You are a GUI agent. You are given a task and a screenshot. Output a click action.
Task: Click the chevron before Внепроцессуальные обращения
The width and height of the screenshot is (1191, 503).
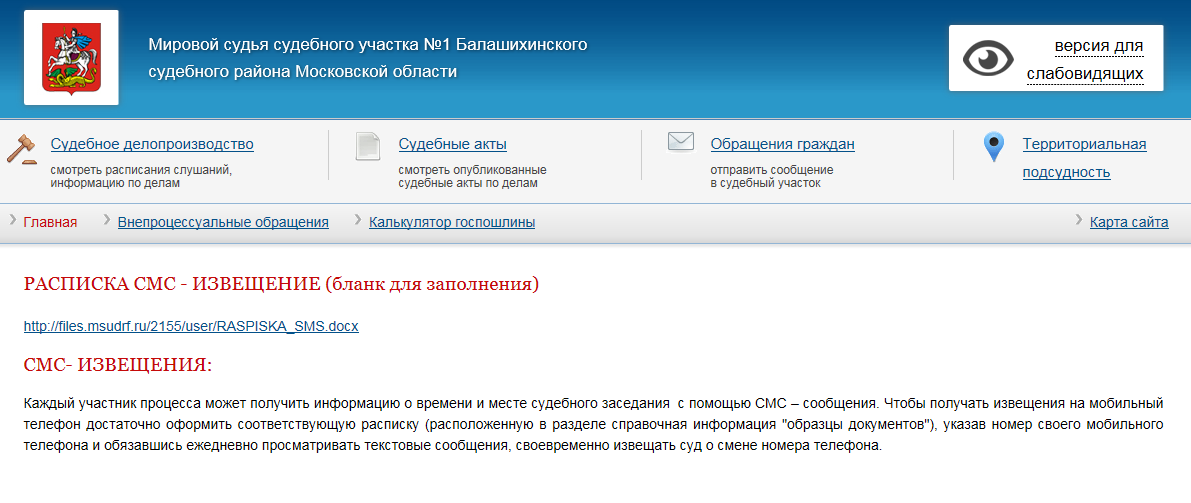point(106,220)
